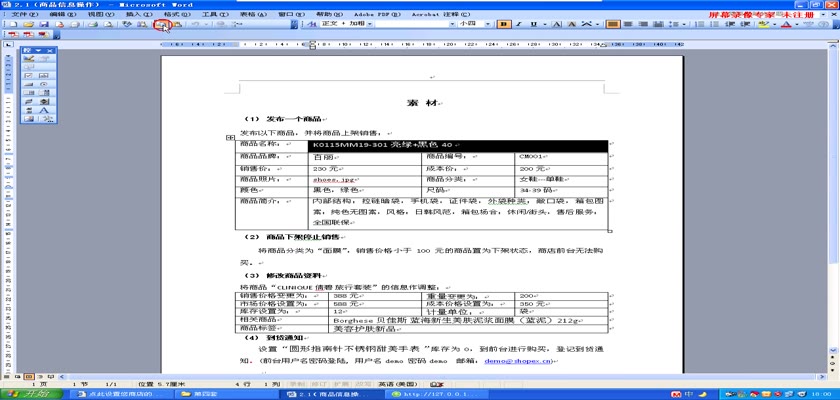Open the font color dropdown arrow

pos(797,24)
